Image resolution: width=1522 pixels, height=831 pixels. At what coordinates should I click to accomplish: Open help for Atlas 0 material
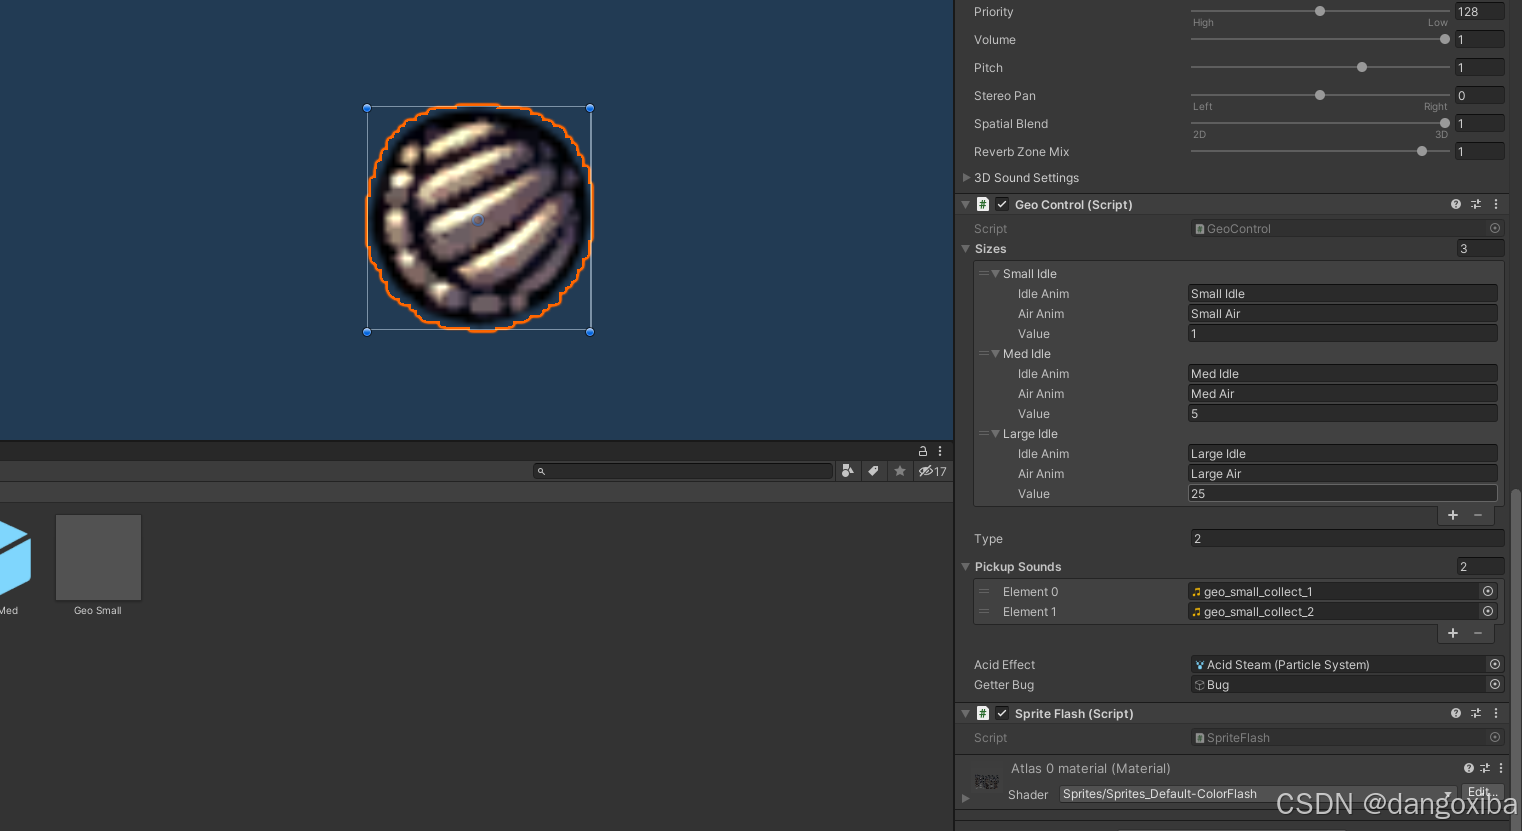(x=1469, y=768)
